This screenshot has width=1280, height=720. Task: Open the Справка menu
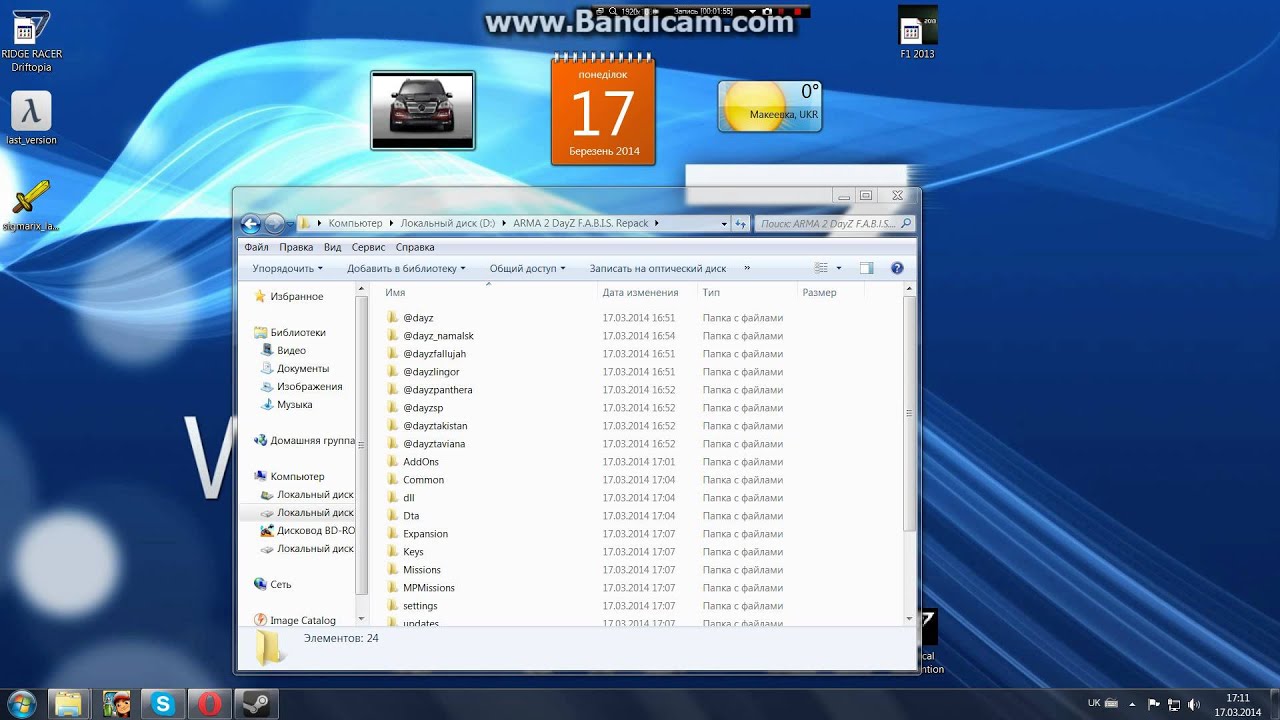[415, 247]
